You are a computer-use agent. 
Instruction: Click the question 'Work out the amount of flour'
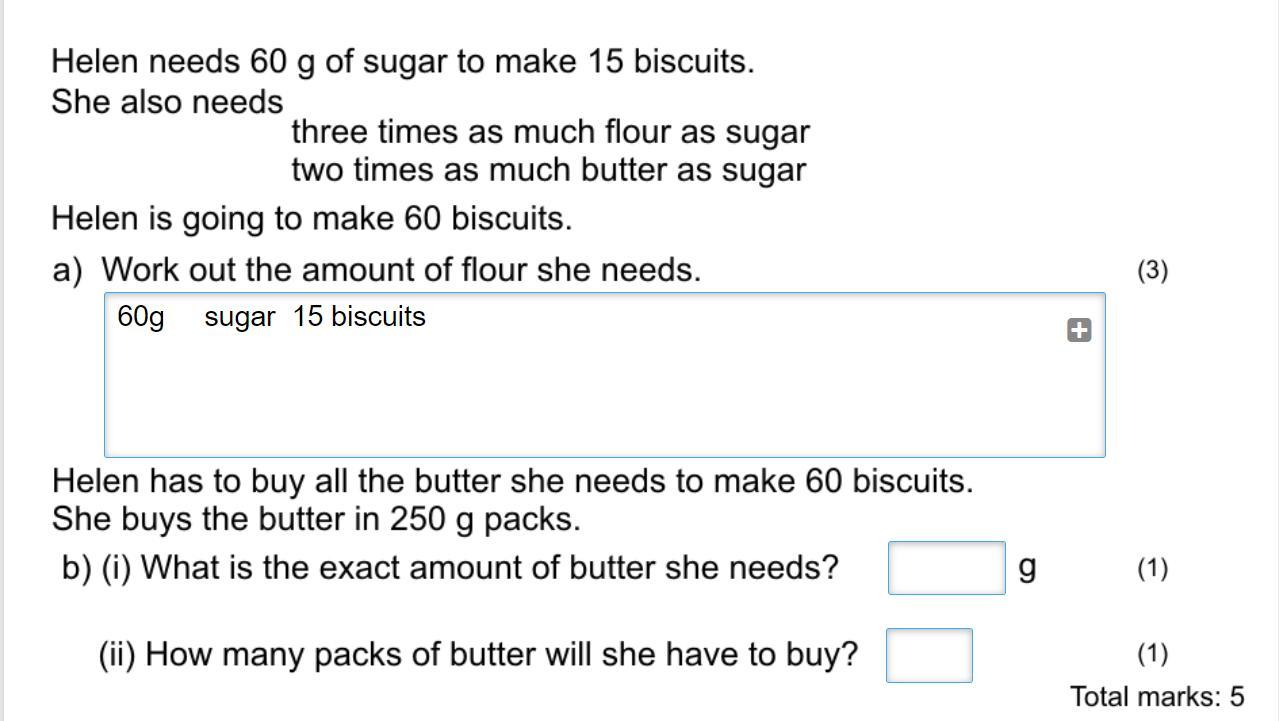401,269
